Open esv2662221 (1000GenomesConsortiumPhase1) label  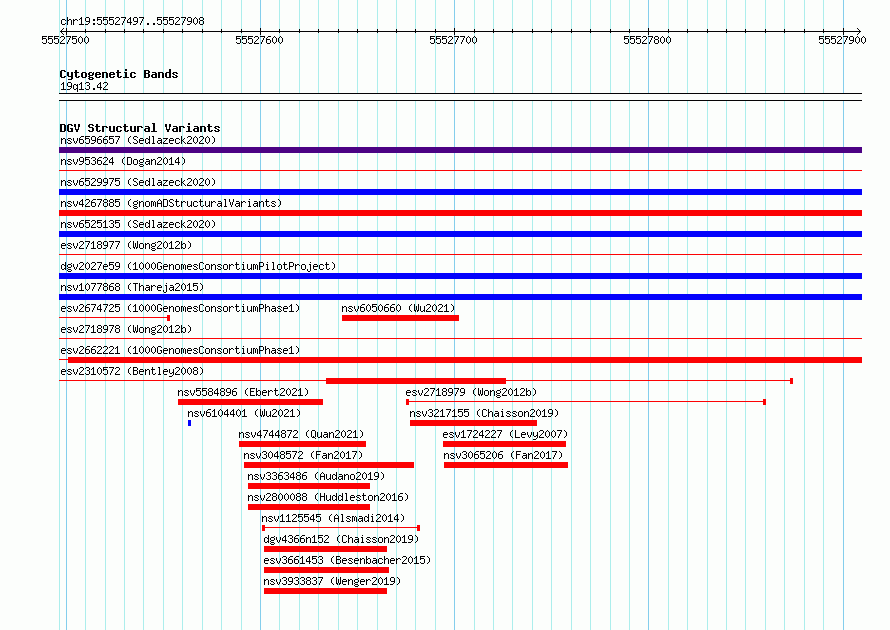pyautogui.click(x=180, y=350)
